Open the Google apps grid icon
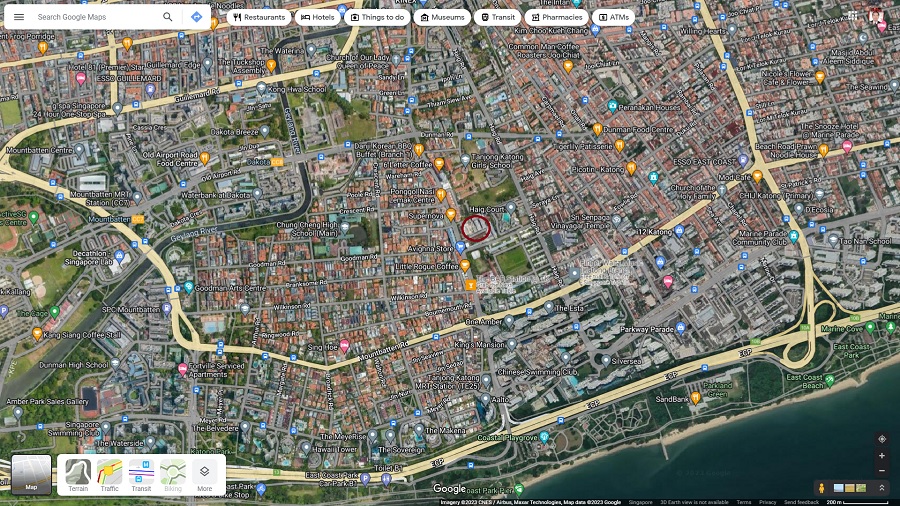The image size is (900, 506). click(852, 17)
